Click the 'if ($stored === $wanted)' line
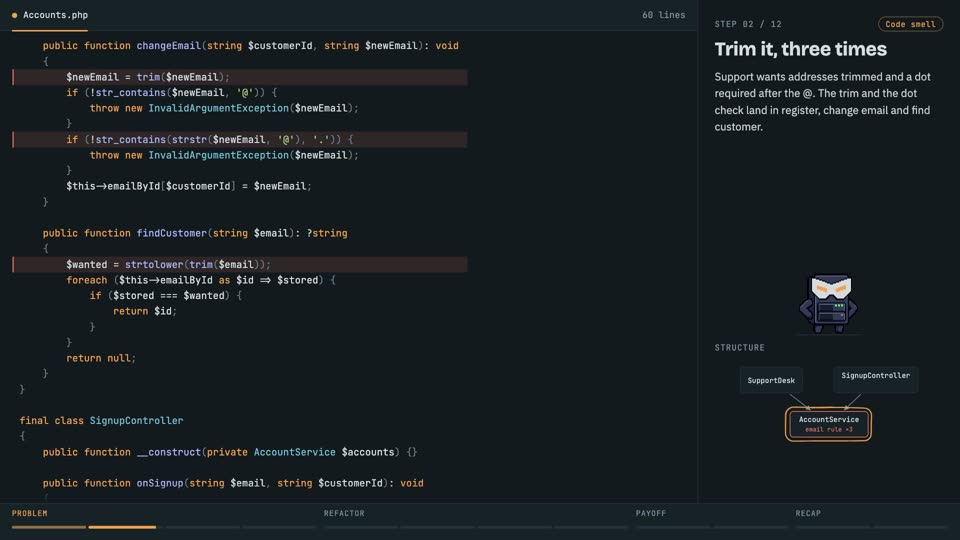960x540 pixels. coord(166,296)
